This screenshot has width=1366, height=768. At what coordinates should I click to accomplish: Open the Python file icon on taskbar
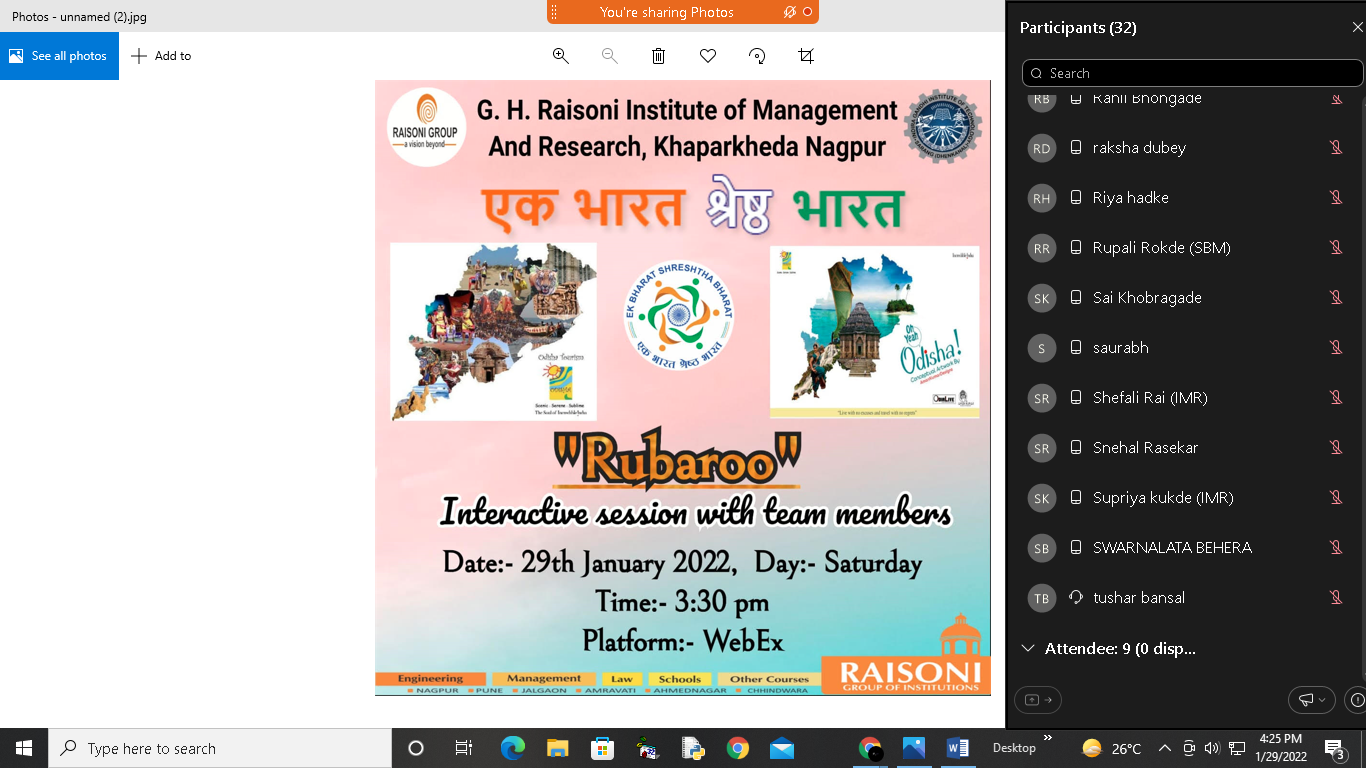[693, 748]
